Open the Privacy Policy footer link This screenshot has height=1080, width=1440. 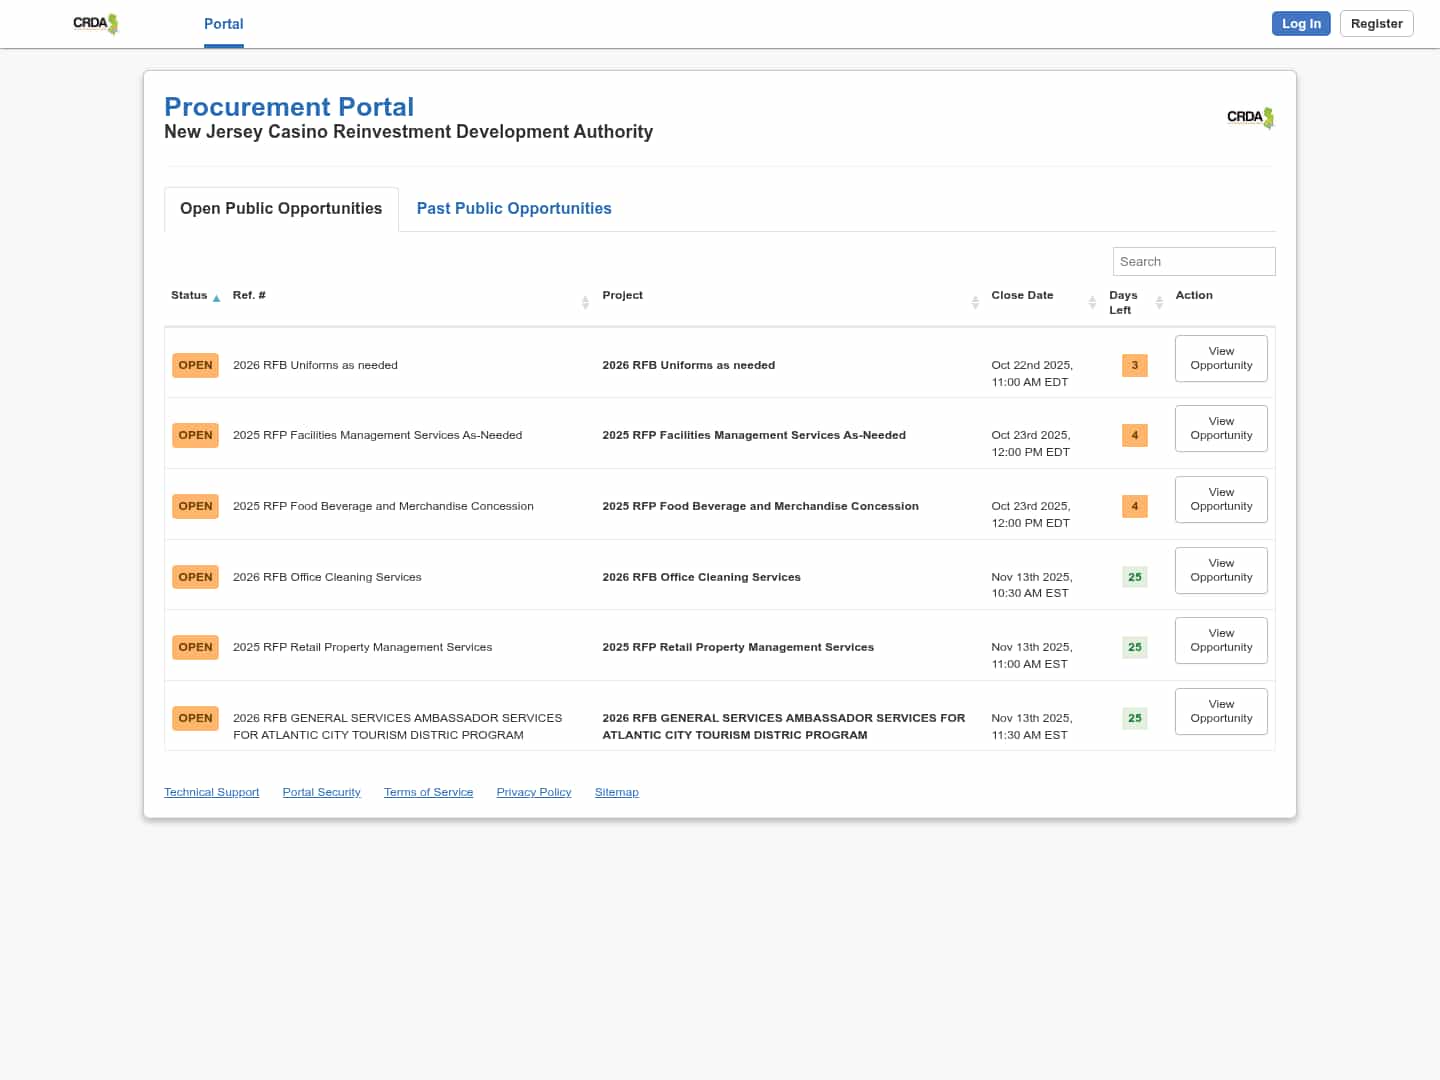click(x=534, y=792)
